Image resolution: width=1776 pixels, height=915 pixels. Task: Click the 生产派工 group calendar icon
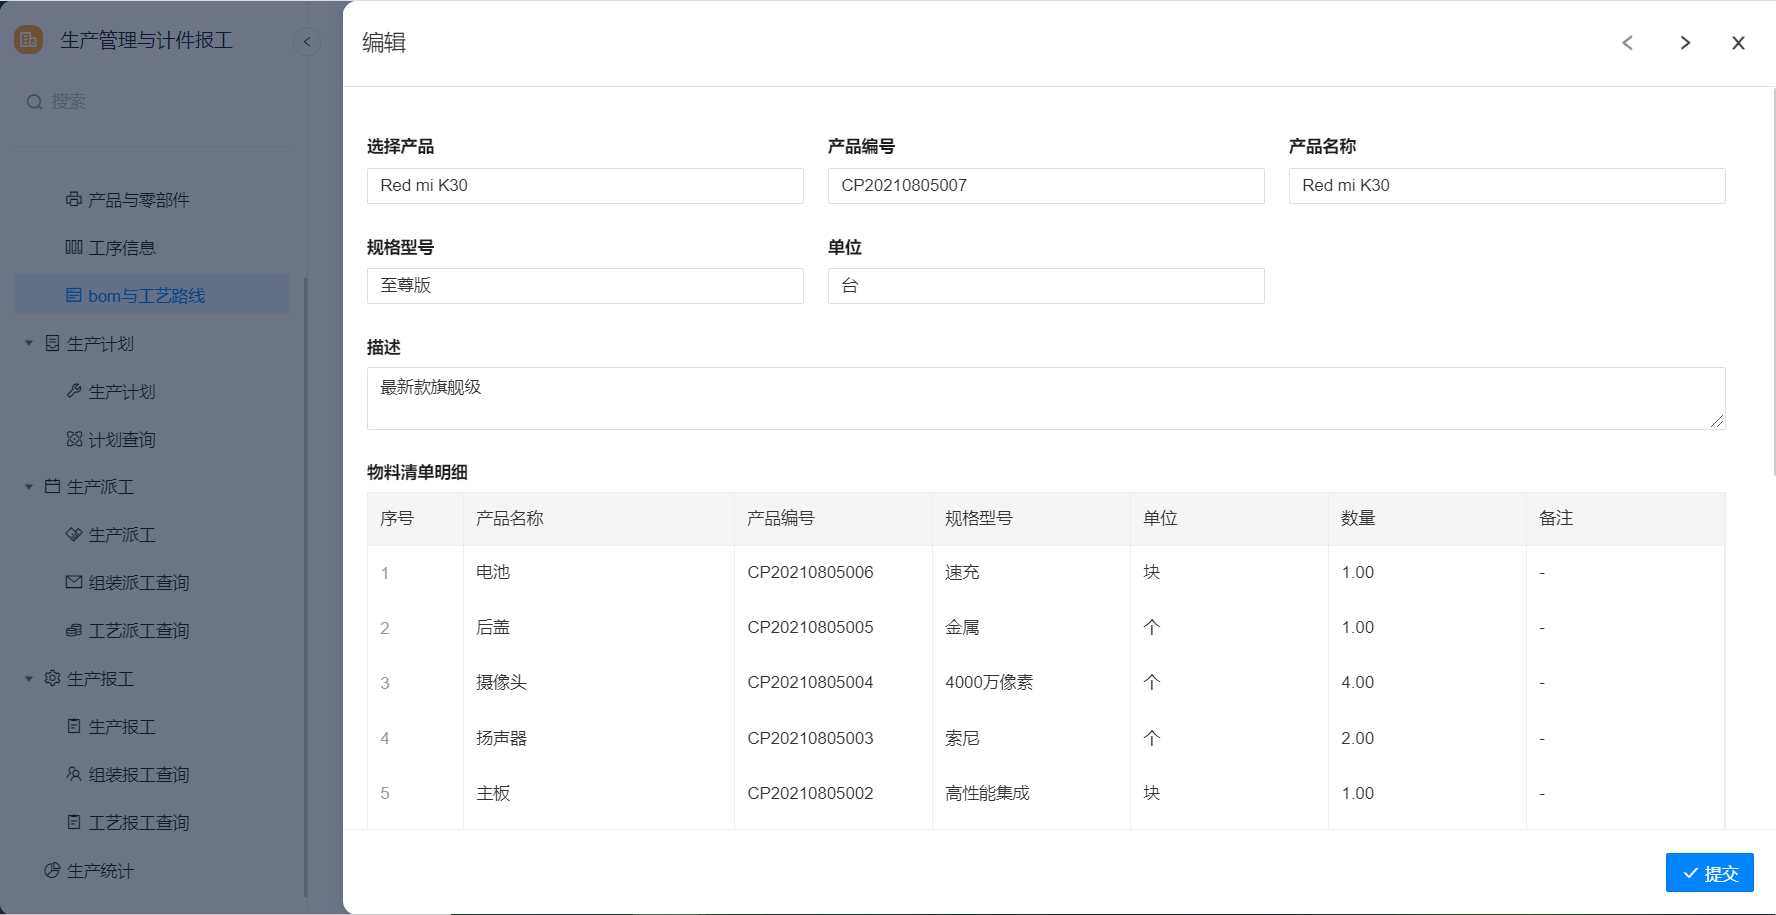53,486
